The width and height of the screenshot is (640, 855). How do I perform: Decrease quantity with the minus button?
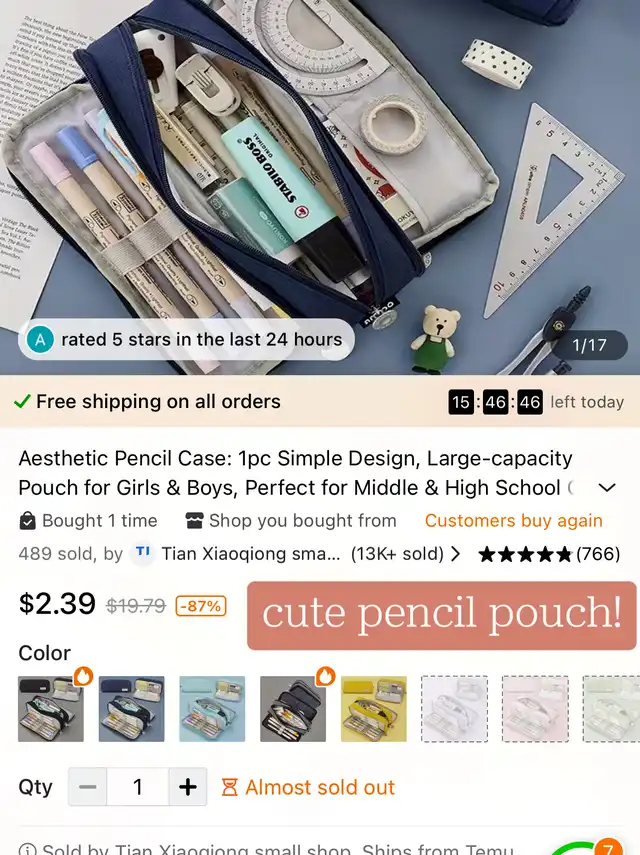(x=88, y=787)
